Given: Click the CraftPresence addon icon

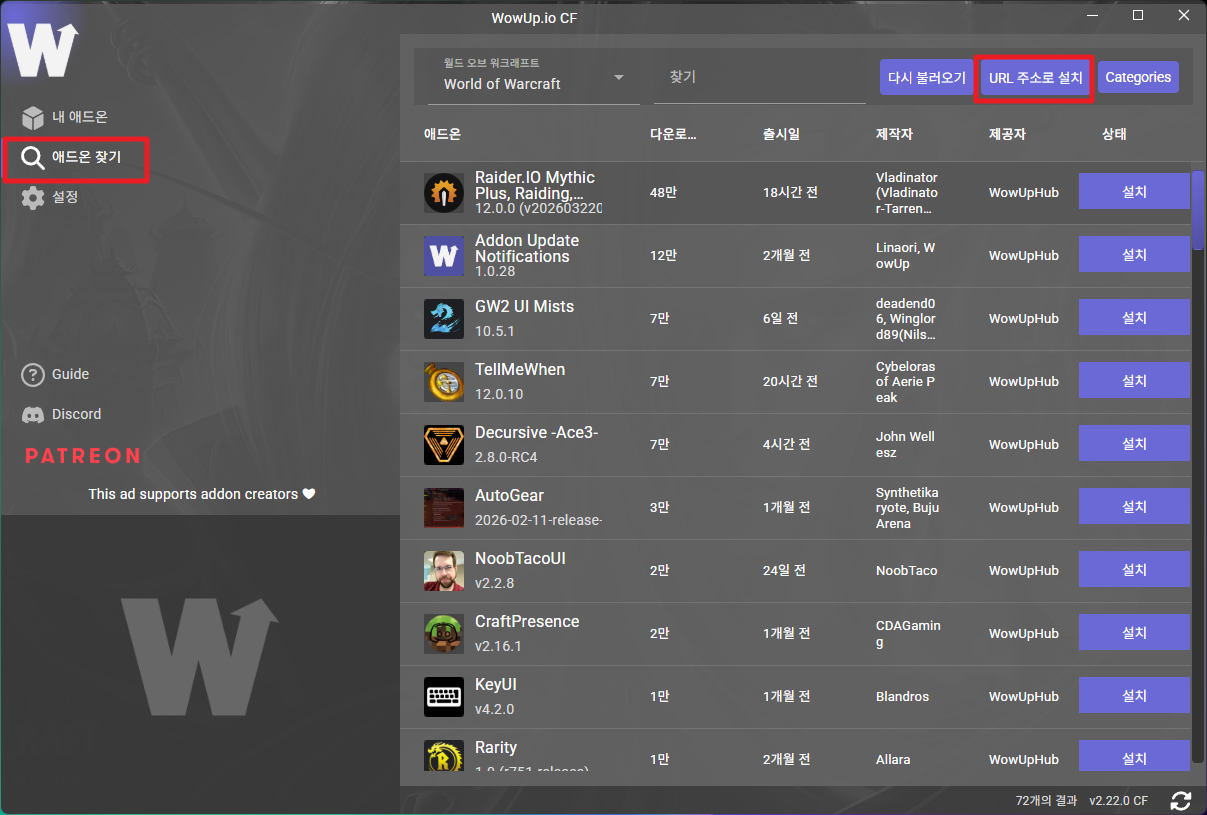Looking at the screenshot, I should 443,633.
